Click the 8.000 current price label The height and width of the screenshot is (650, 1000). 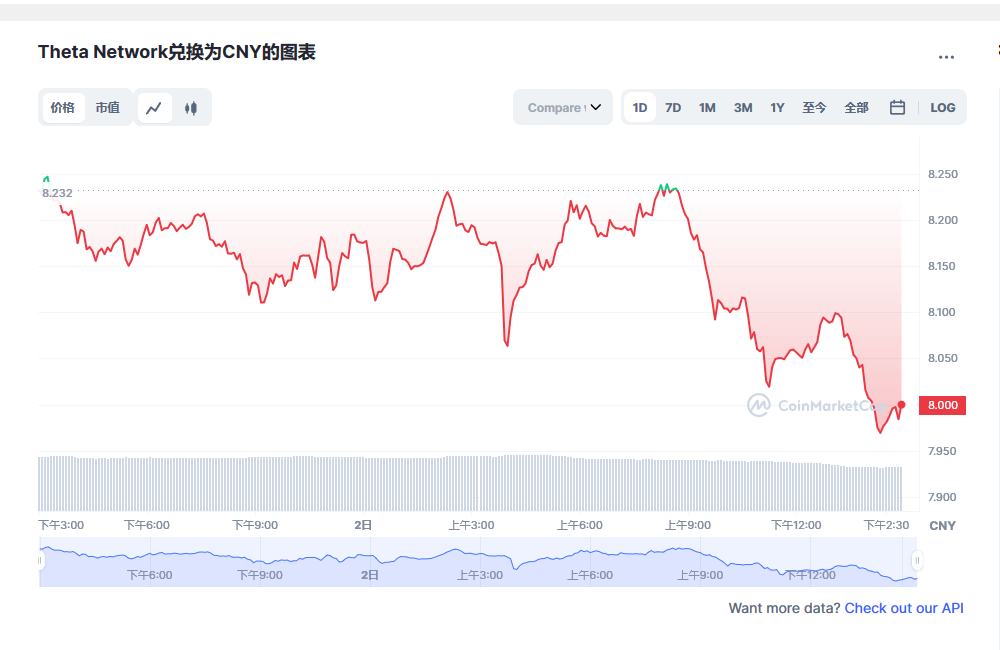(943, 405)
